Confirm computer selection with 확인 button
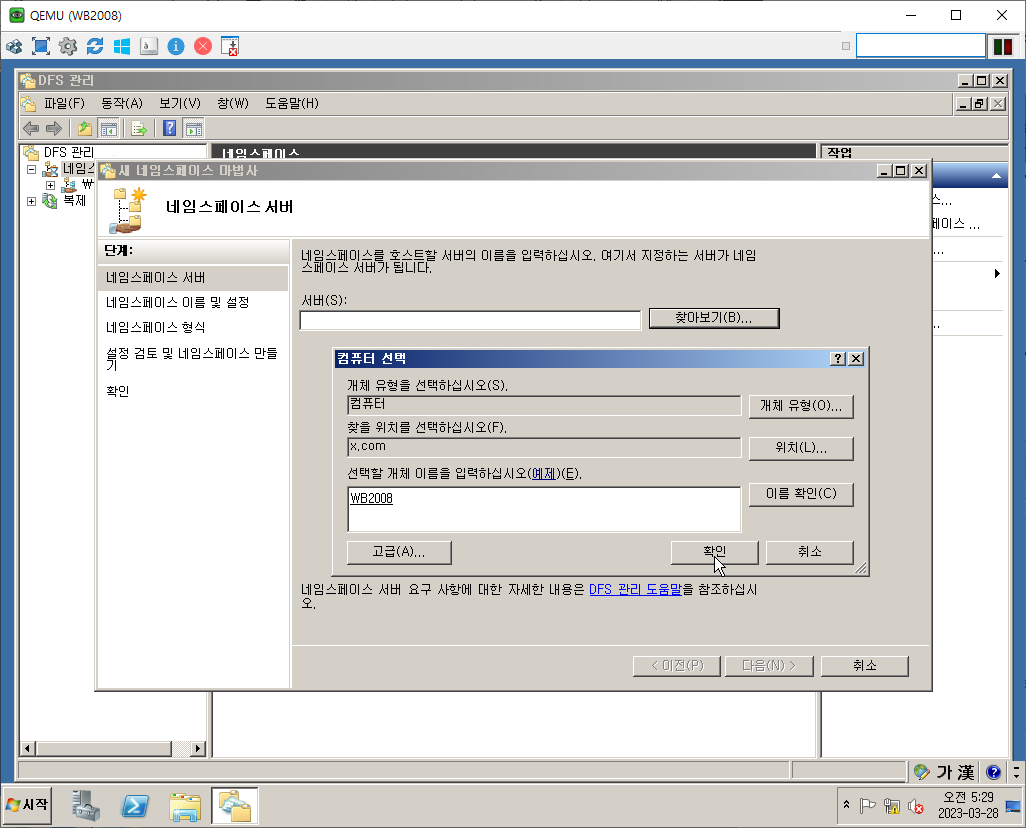Image resolution: width=1026 pixels, height=828 pixels. [715, 552]
